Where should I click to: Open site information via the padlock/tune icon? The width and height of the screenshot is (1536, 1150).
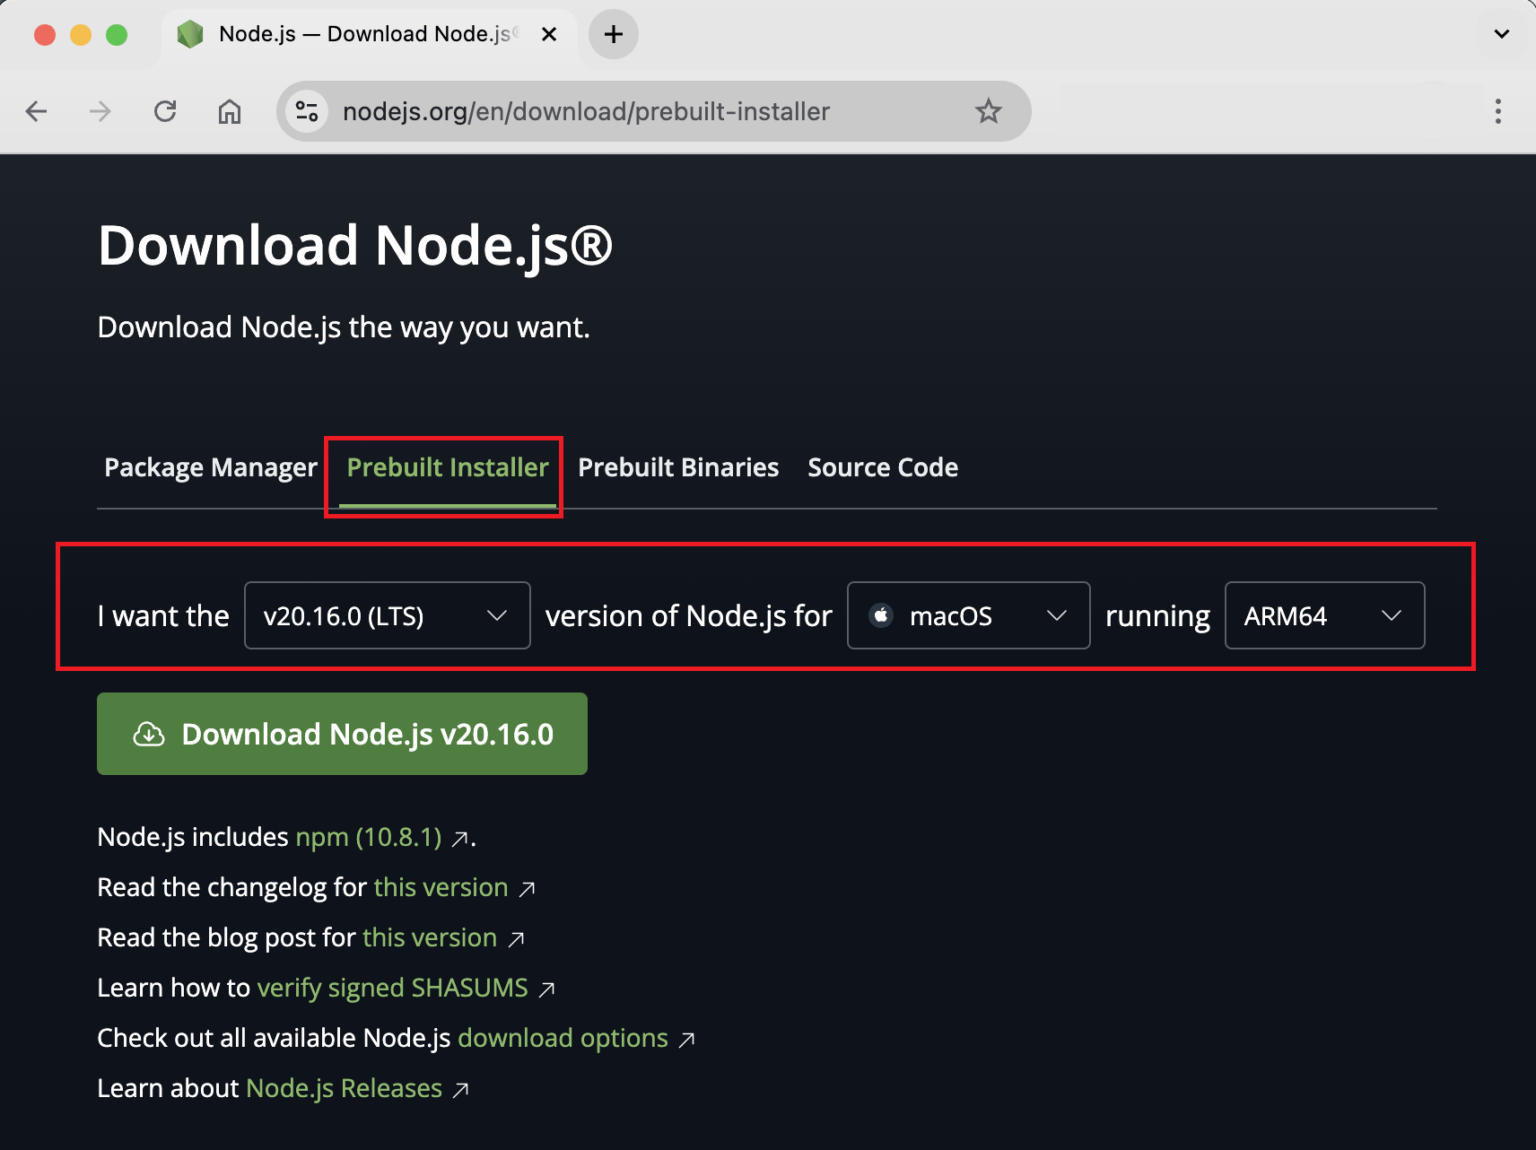(x=306, y=111)
